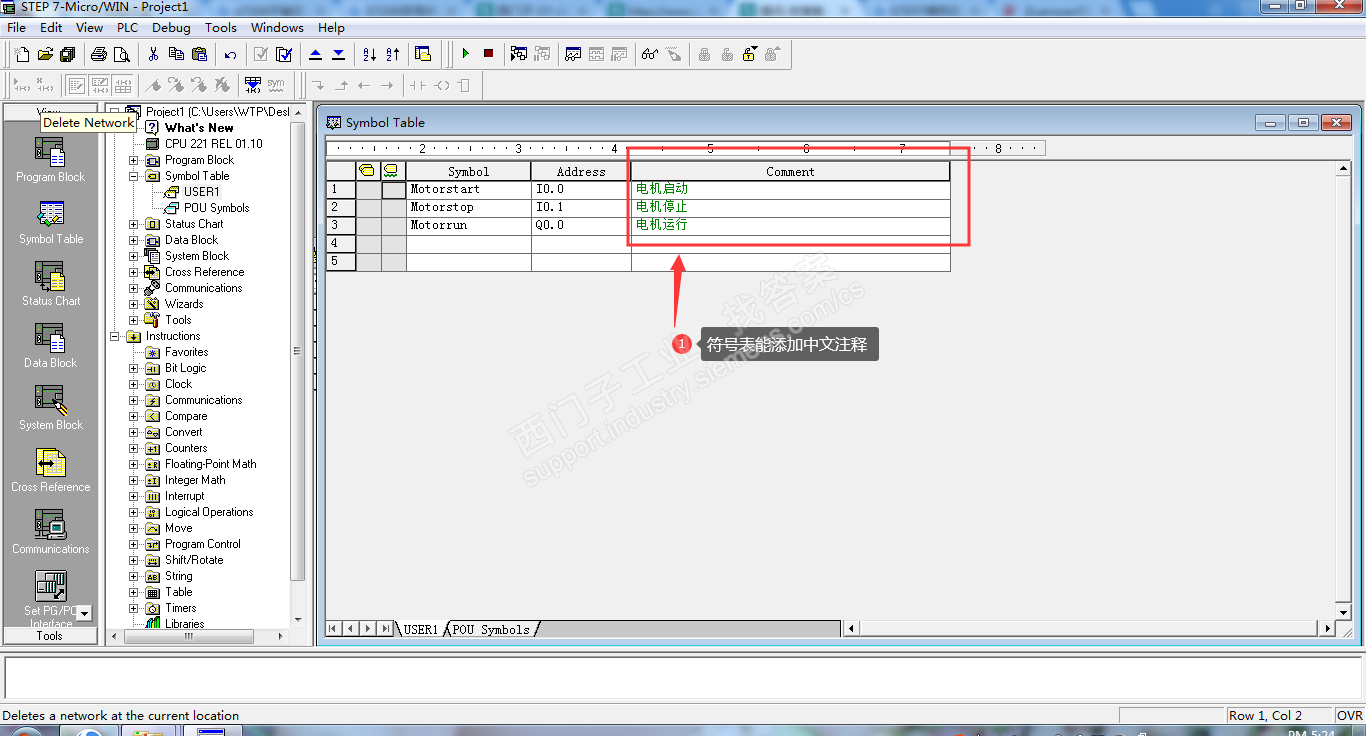Click the Tools button below navigation bar
Viewport: 1366px width, 736px height.
tap(50, 636)
